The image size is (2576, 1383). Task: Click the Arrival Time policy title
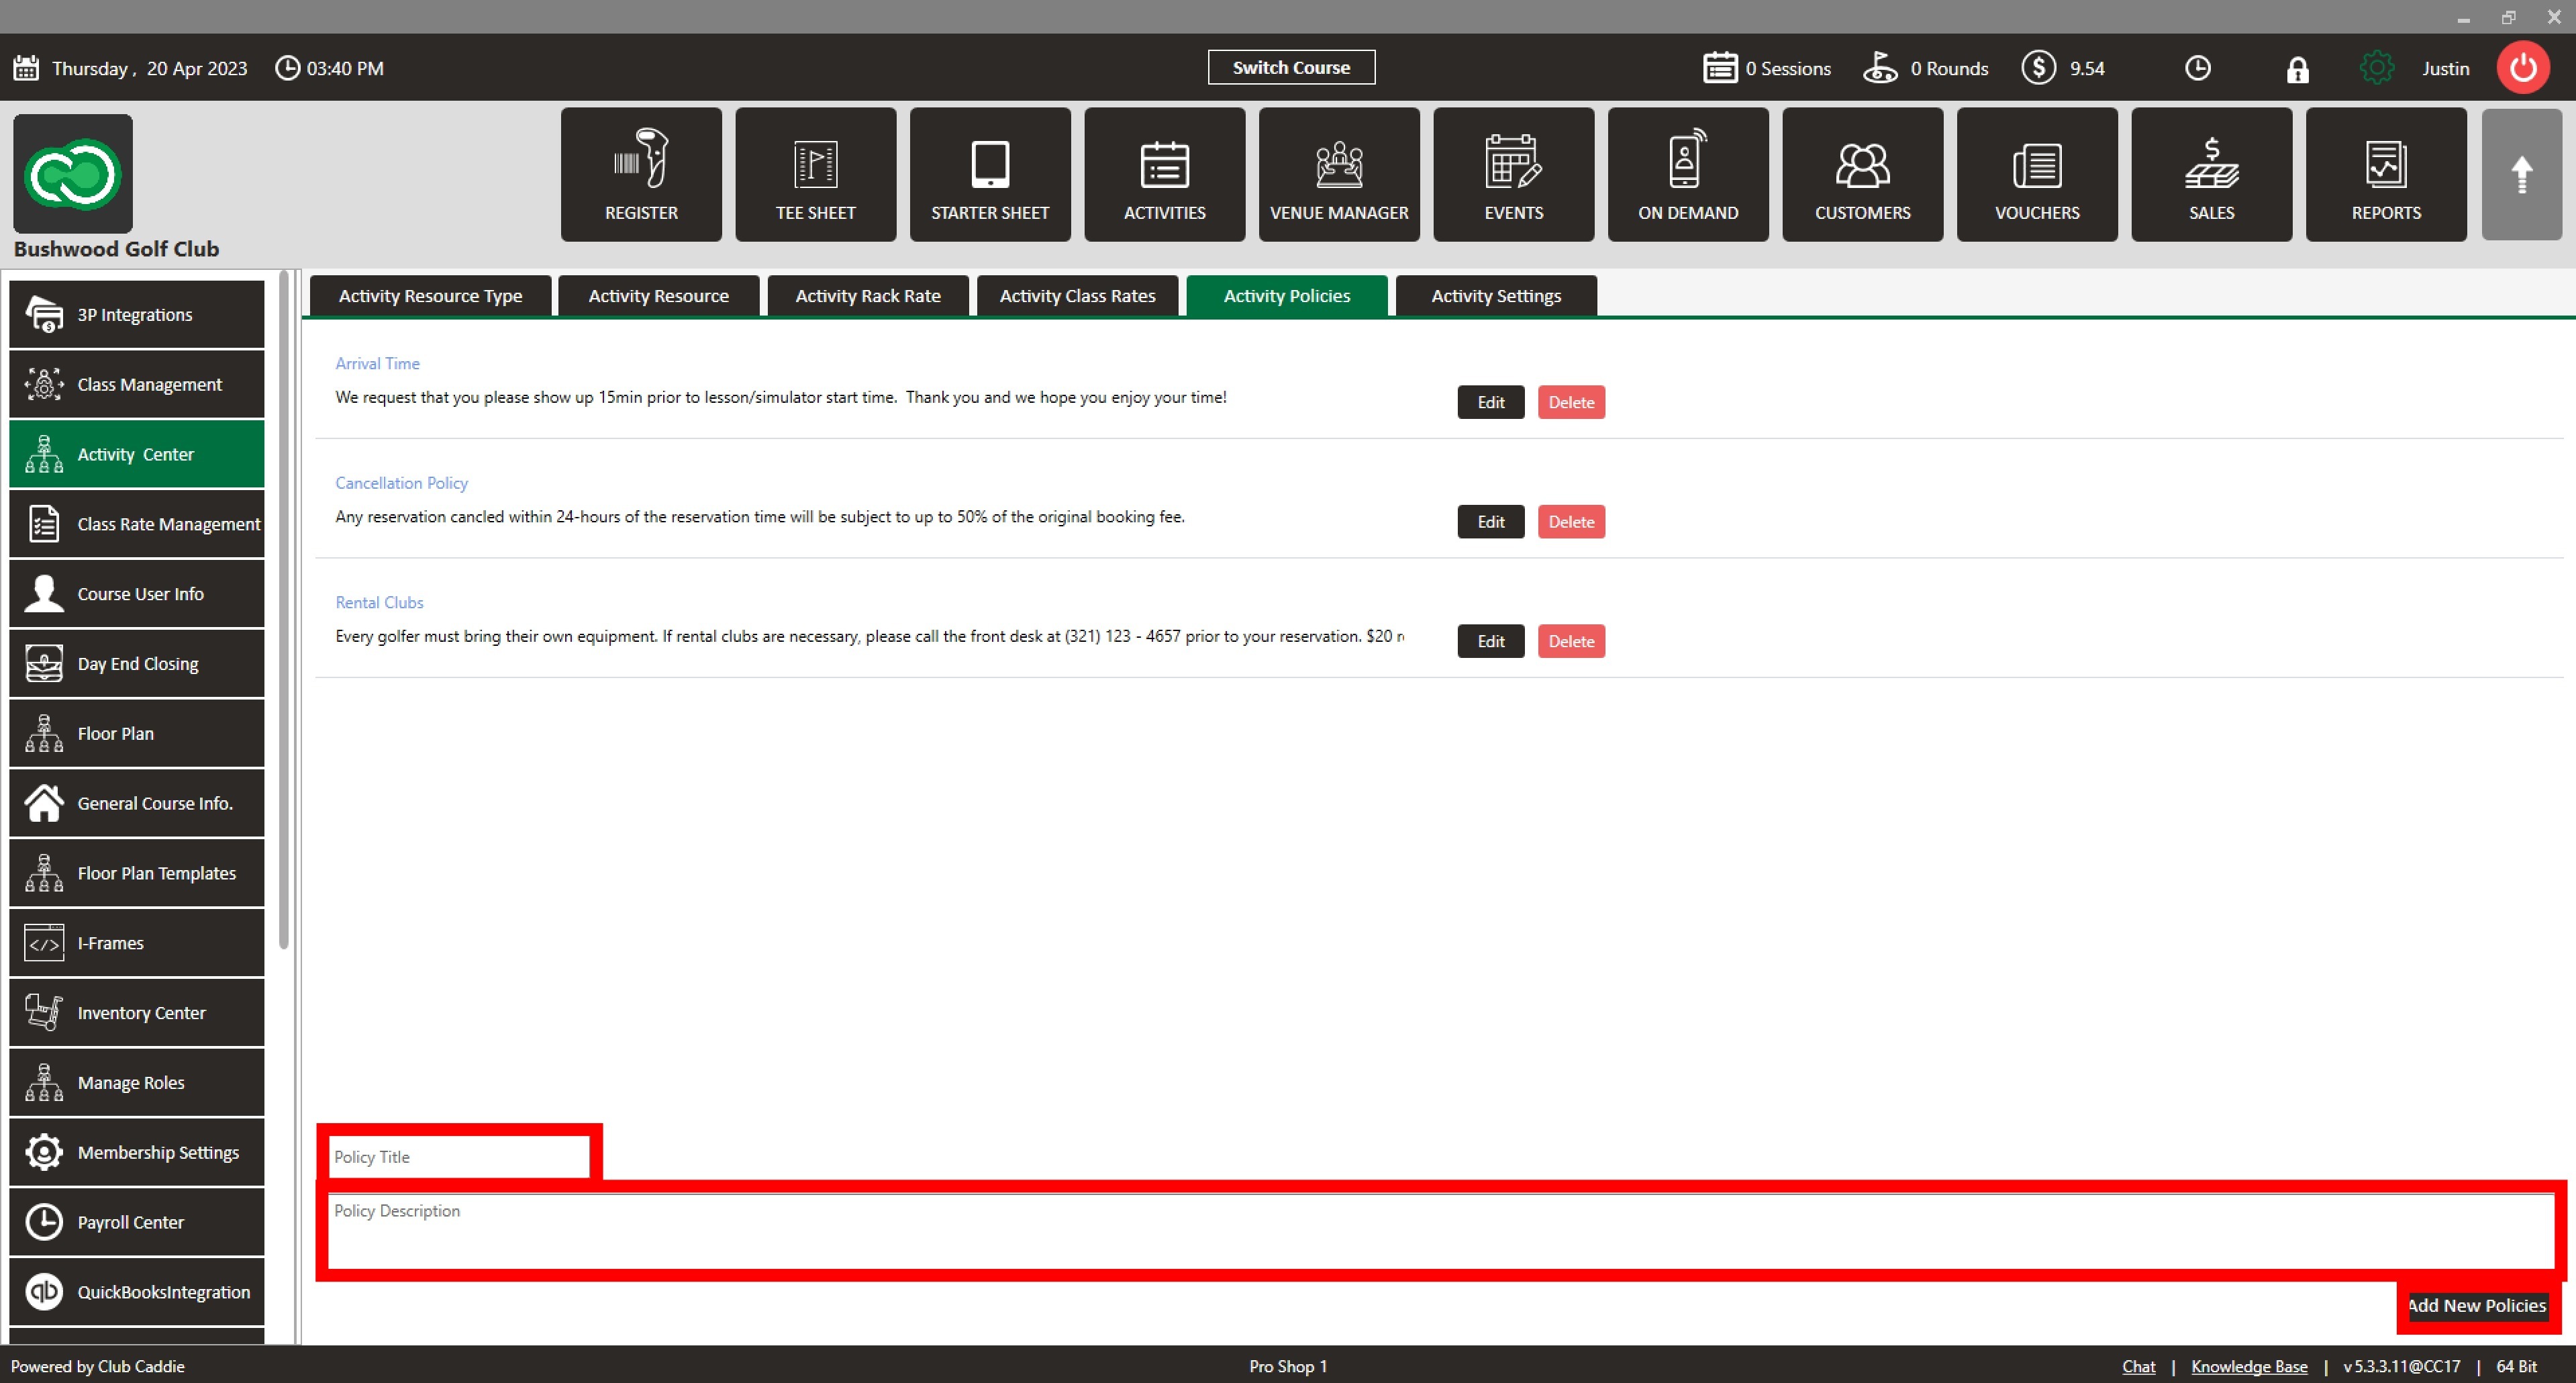377,363
